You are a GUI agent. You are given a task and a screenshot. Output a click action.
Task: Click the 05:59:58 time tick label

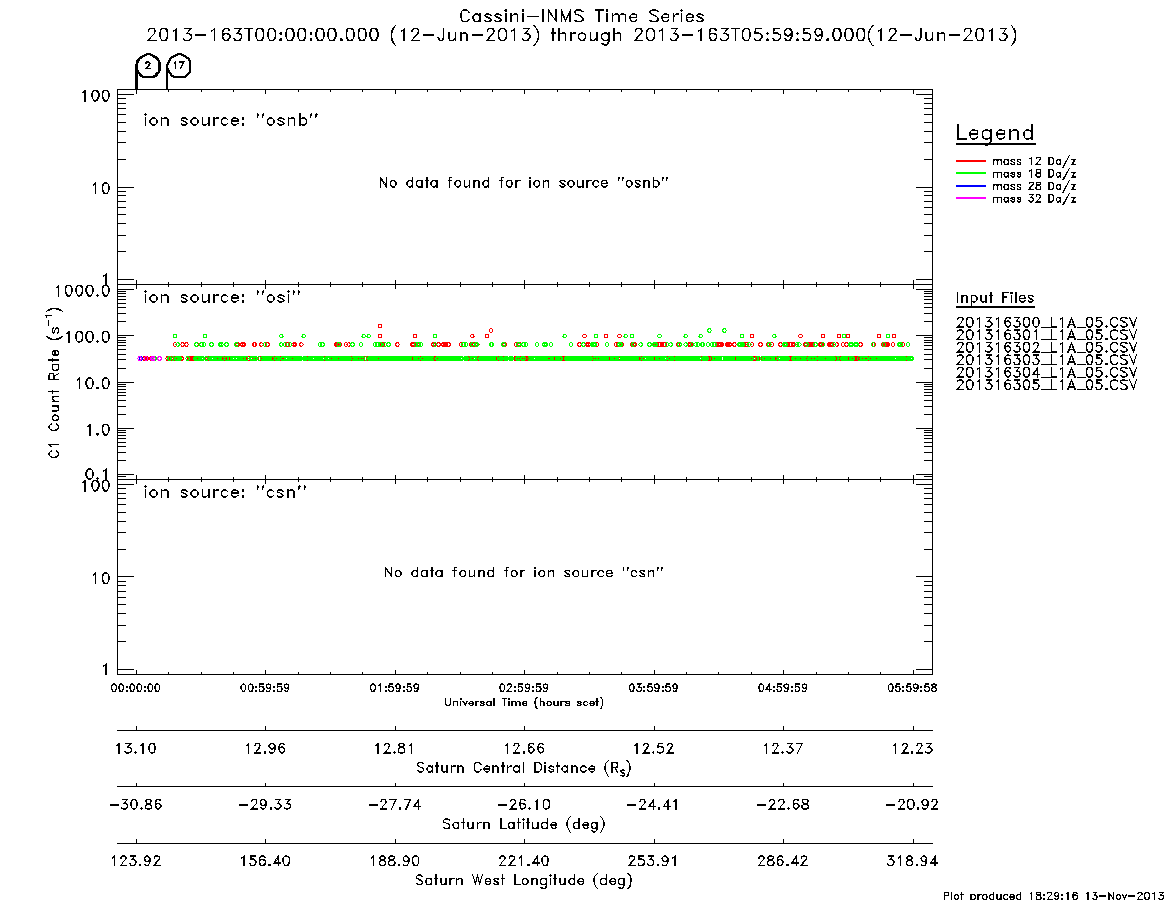pos(912,688)
